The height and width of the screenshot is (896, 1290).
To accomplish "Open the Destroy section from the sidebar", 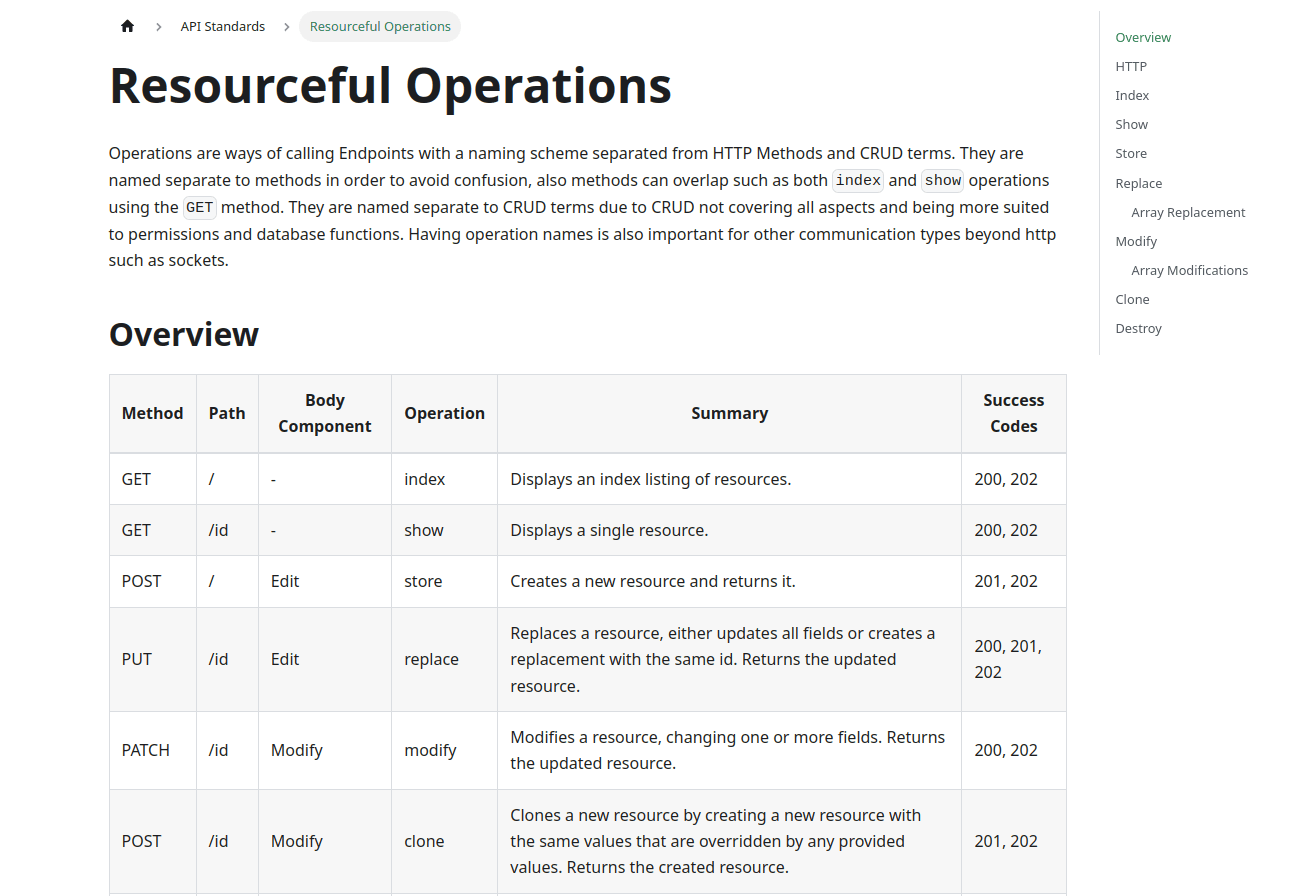I will coord(1138,328).
